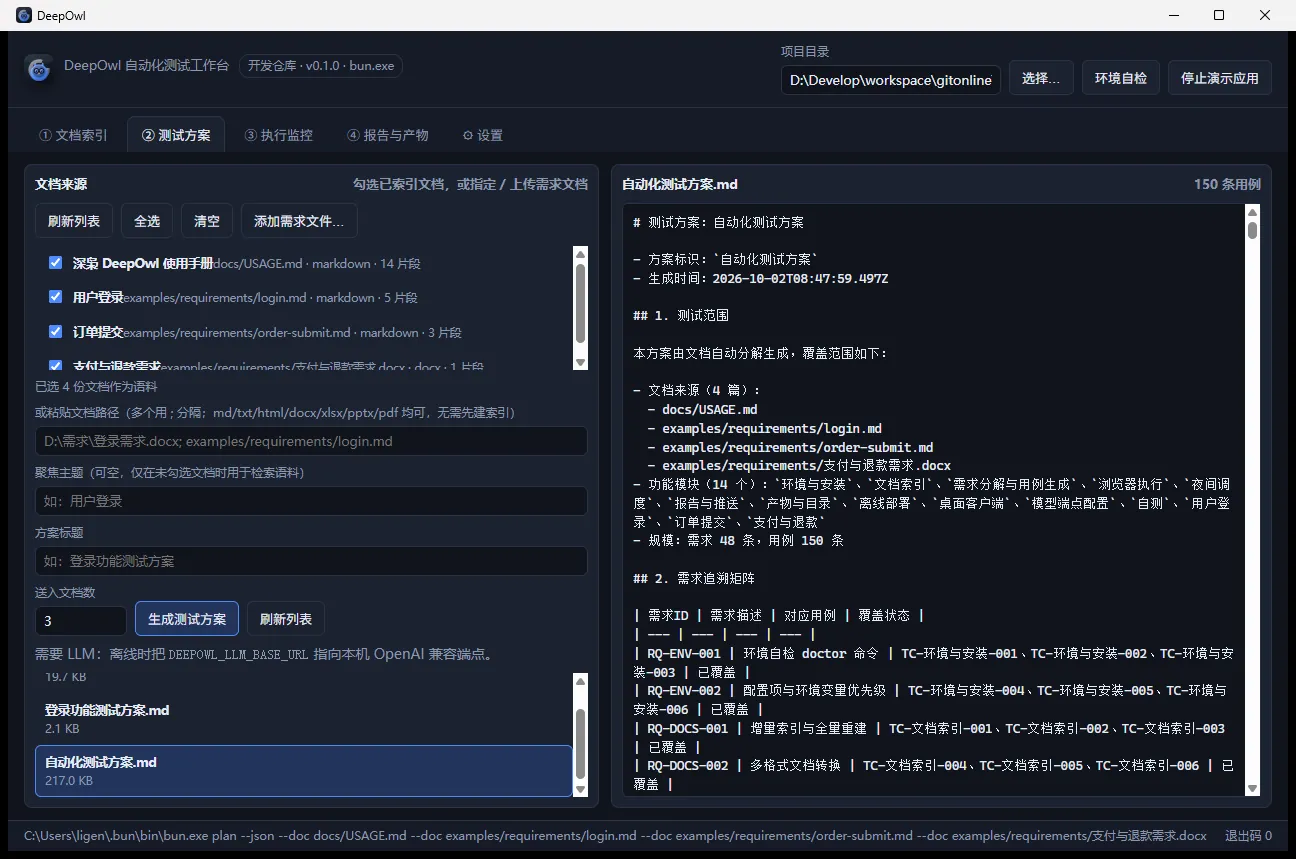Image resolution: width=1296 pixels, height=859 pixels.
Task: Click the 聚焦主题 input field
Action: [311, 501]
